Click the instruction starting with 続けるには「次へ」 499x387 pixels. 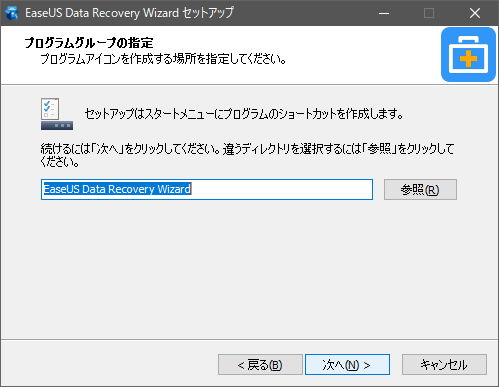[247, 155]
